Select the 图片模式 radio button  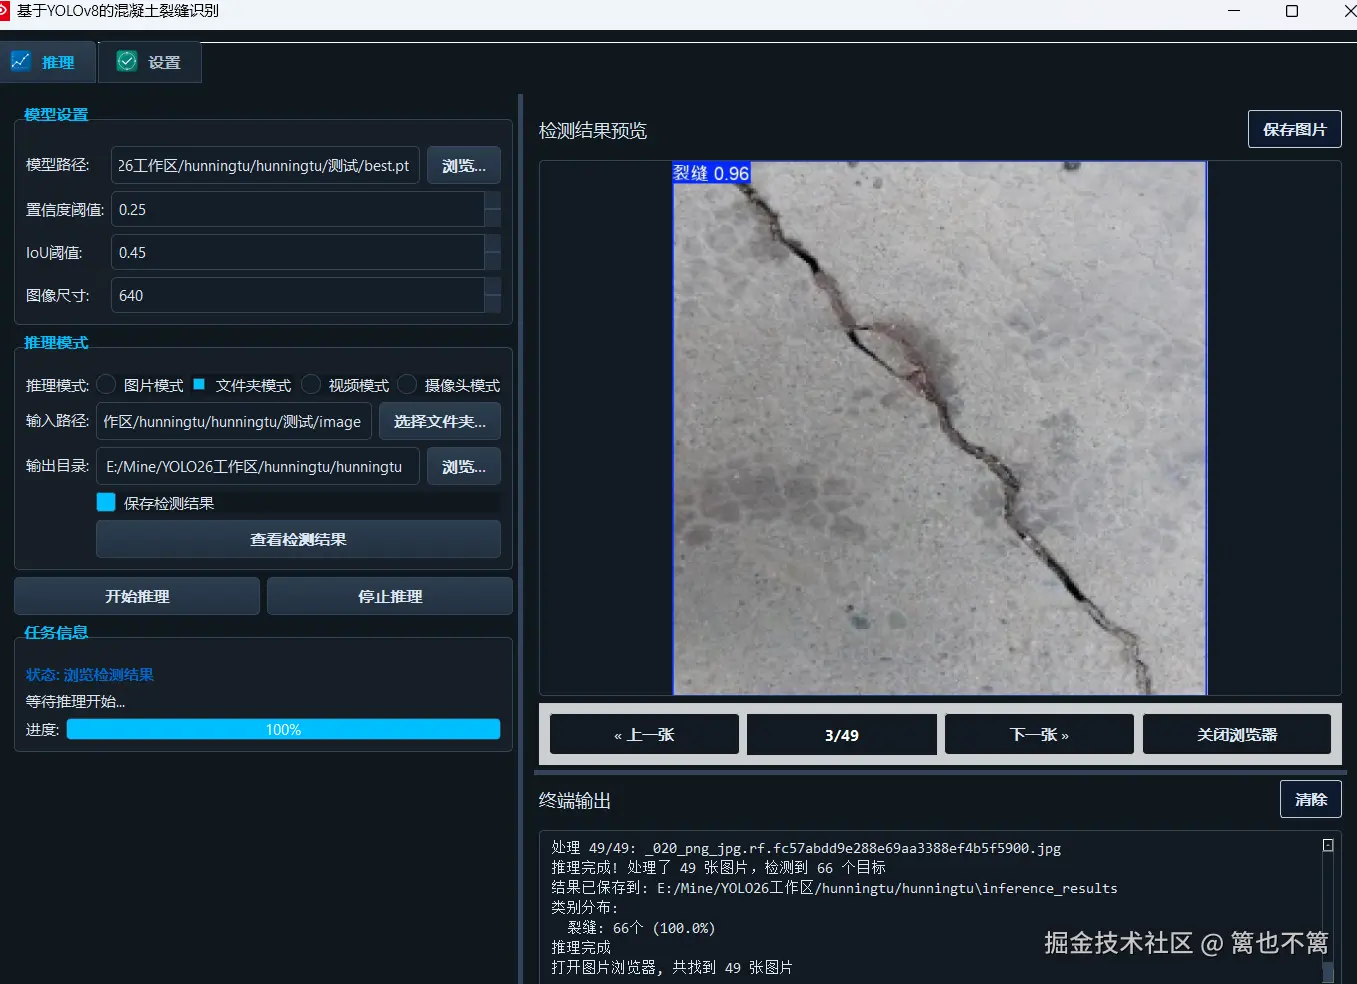105,384
